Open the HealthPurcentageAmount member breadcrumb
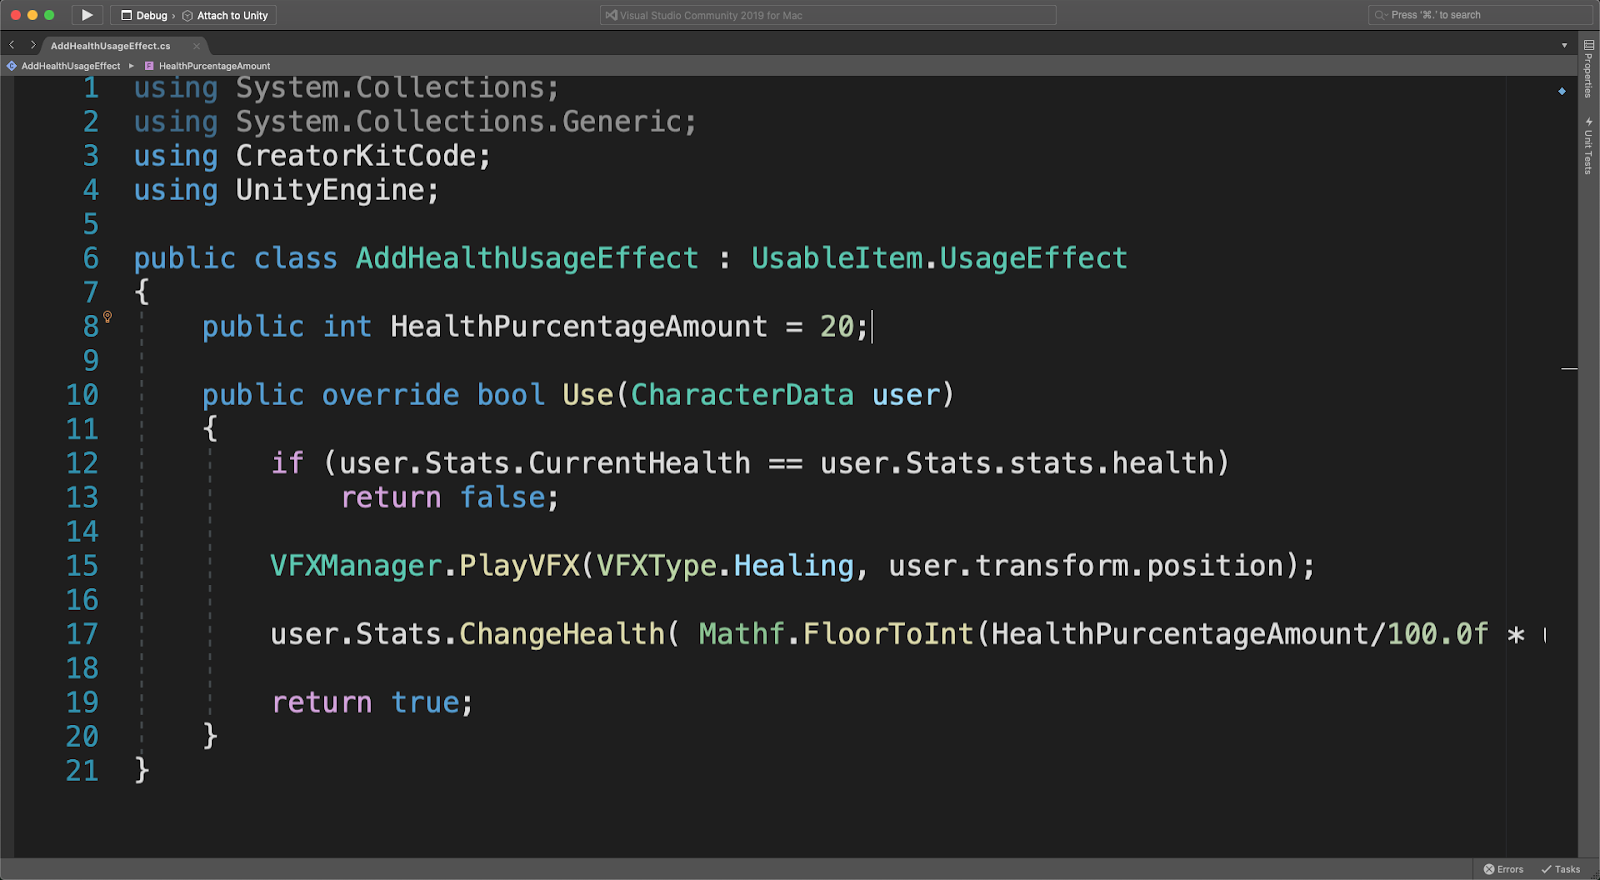1600x880 pixels. (x=214, y=66)
